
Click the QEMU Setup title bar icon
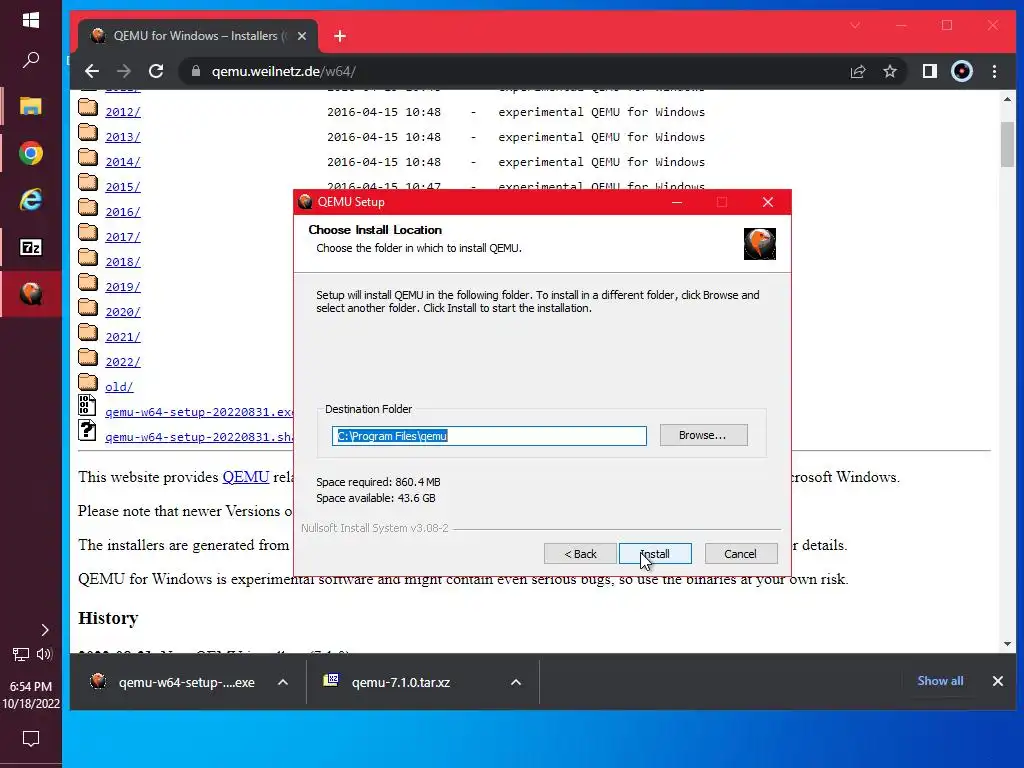[305, 202]
